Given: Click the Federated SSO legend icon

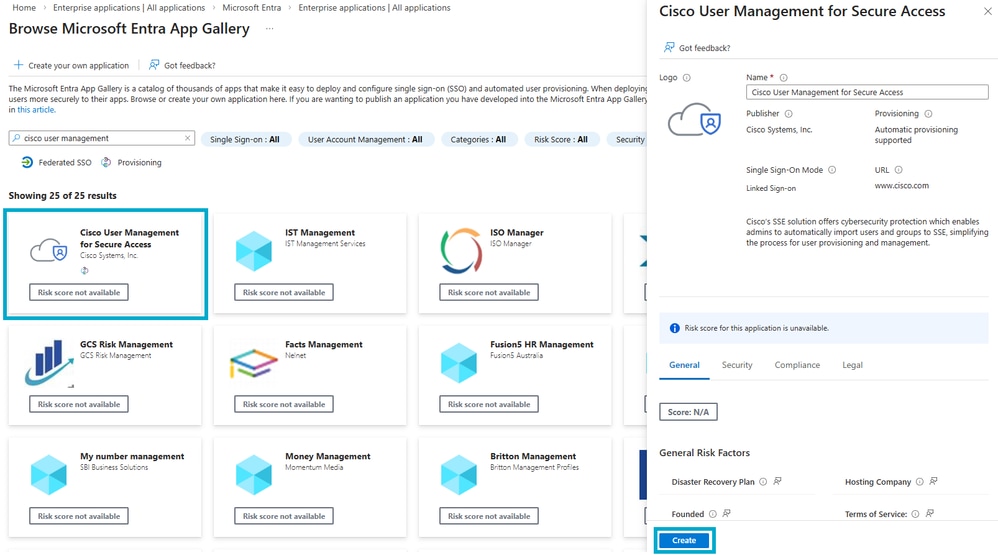Looking at the screenshot, I should (27, 162).
